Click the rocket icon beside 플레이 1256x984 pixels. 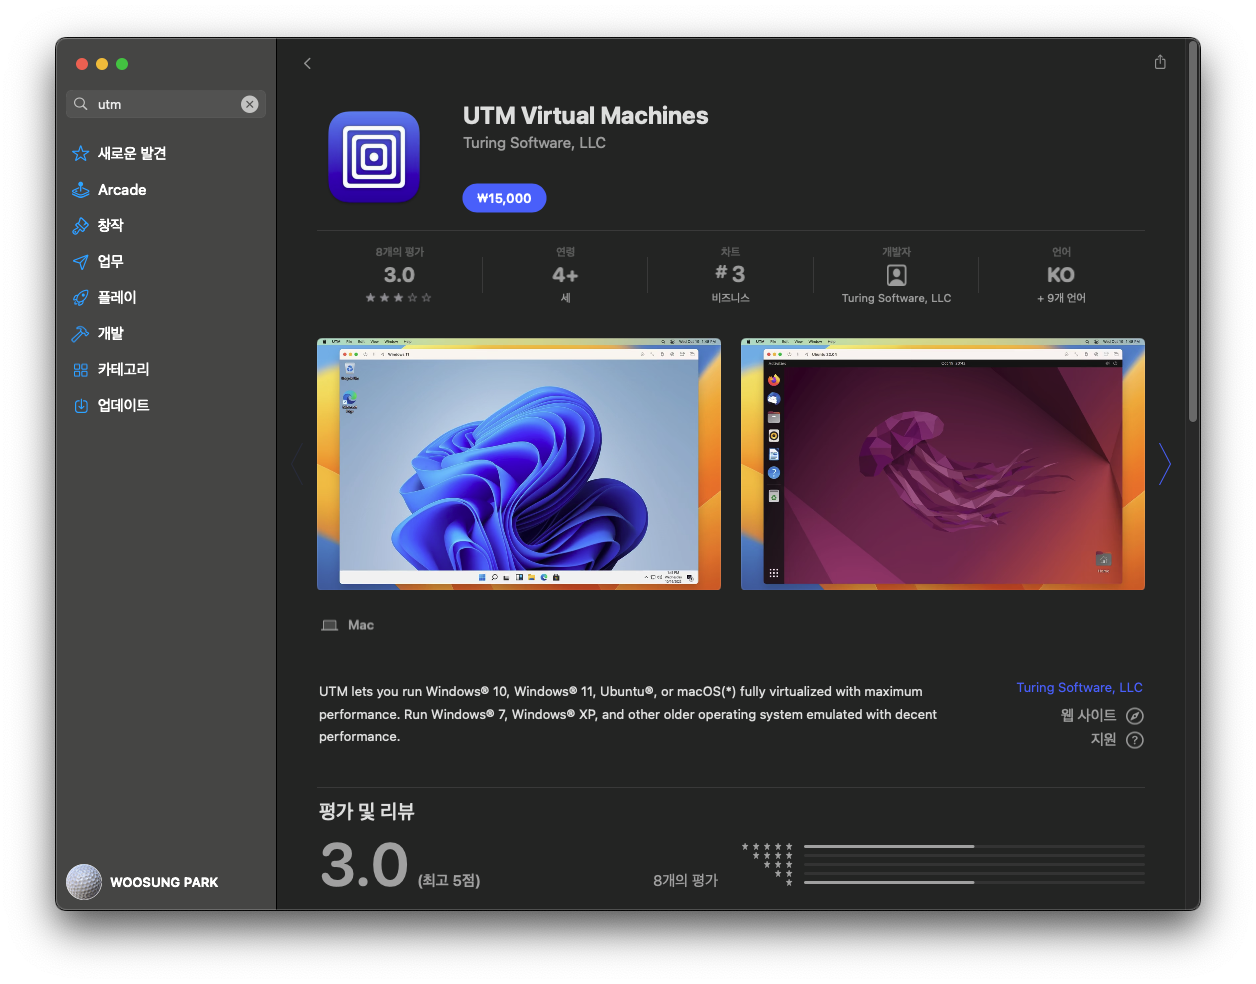[x=81, y=298]
